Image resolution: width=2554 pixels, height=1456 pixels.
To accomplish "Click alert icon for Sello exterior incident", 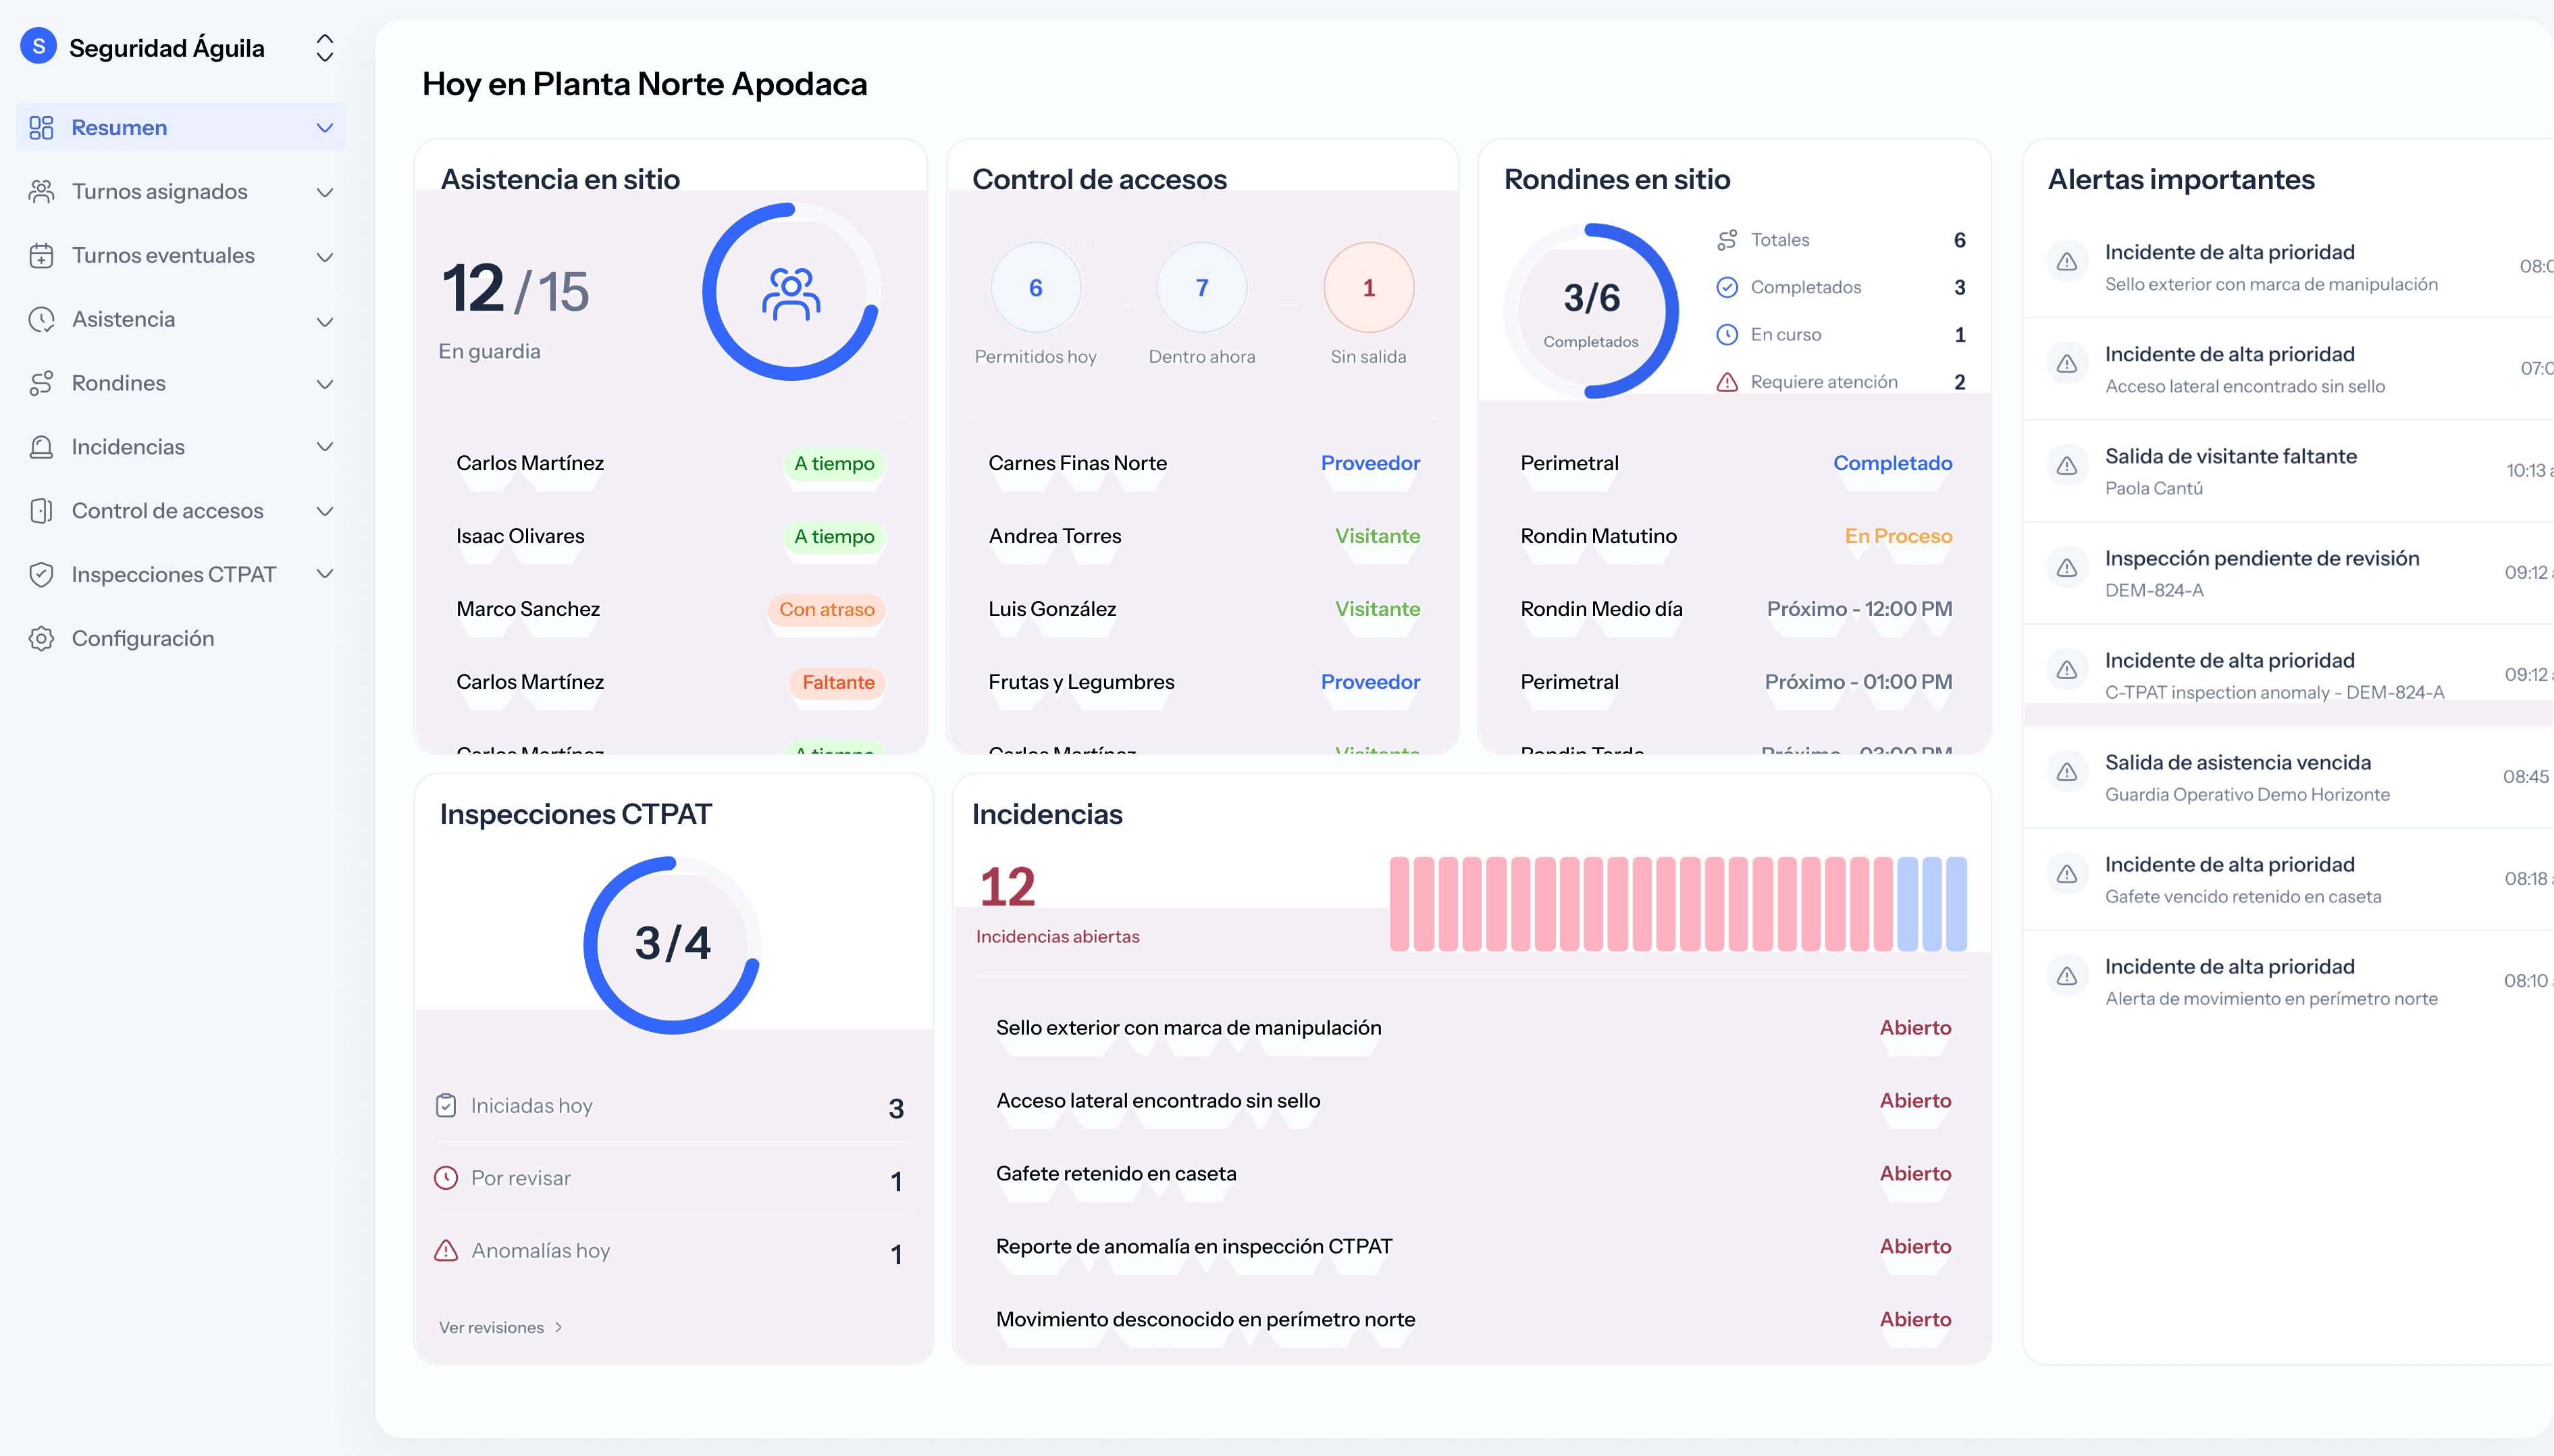I will pos(2067,262).
